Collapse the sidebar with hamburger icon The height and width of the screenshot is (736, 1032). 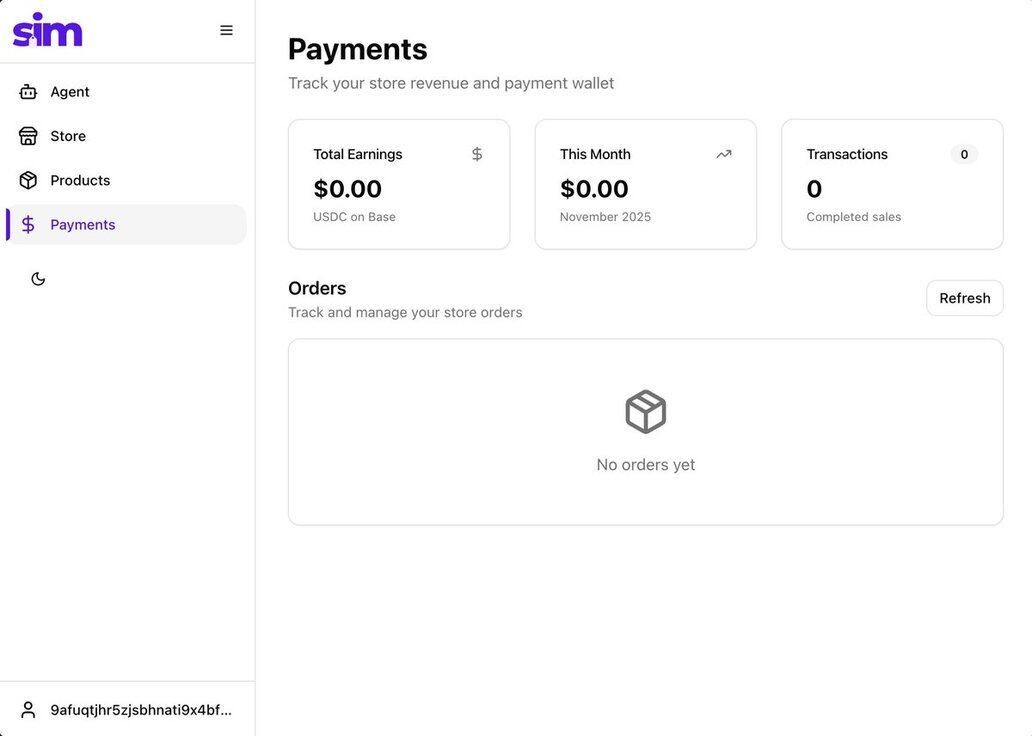(x=227, y=30)
